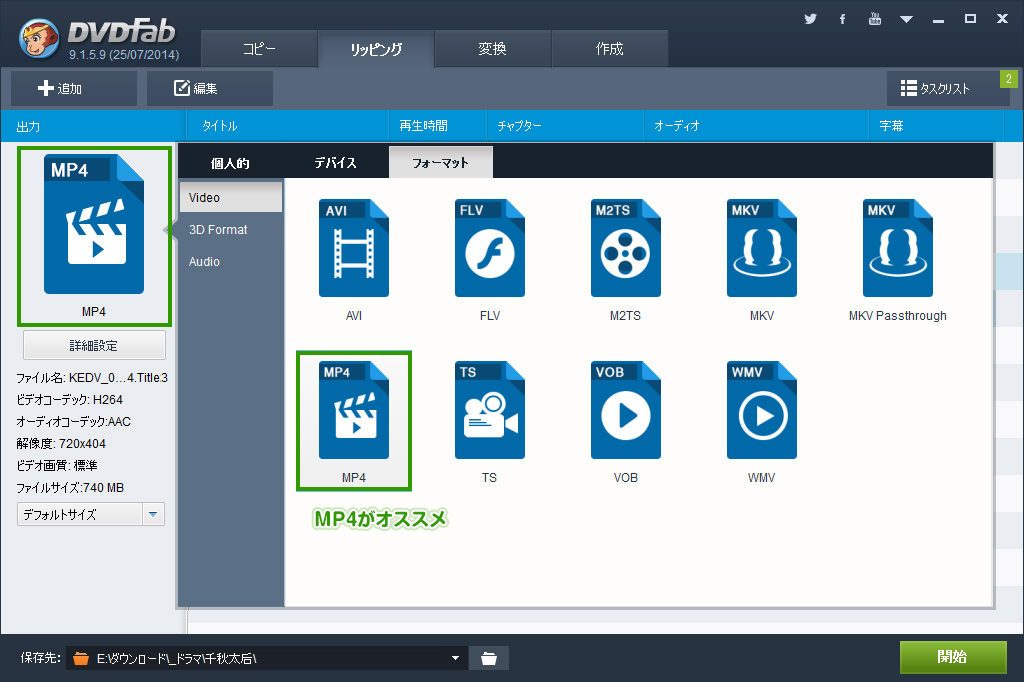Click the large MP4 output profile thumbnail
This screenshot has height=682, width=1024.
click(x=94, y=224)
